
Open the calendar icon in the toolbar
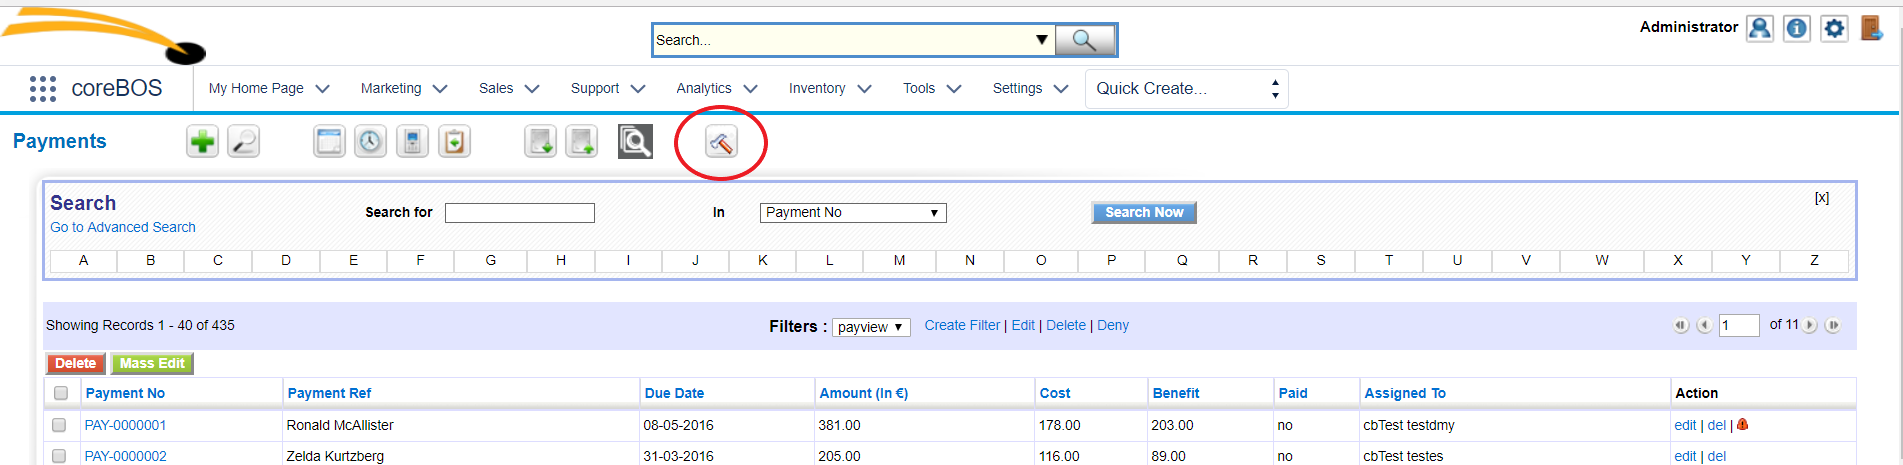[x=329, y=142]
